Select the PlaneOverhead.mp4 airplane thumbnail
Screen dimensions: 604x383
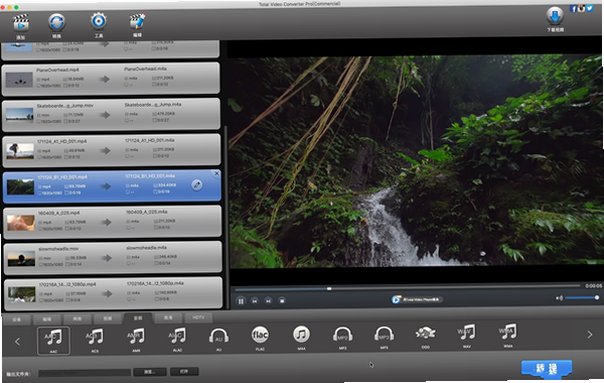pos(19,80)
